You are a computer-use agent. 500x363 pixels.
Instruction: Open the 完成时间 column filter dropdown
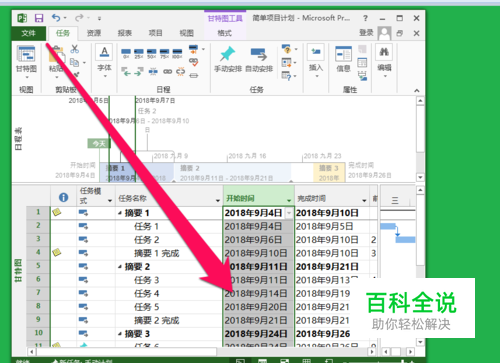pyautogui.click(x=364, y=201)
